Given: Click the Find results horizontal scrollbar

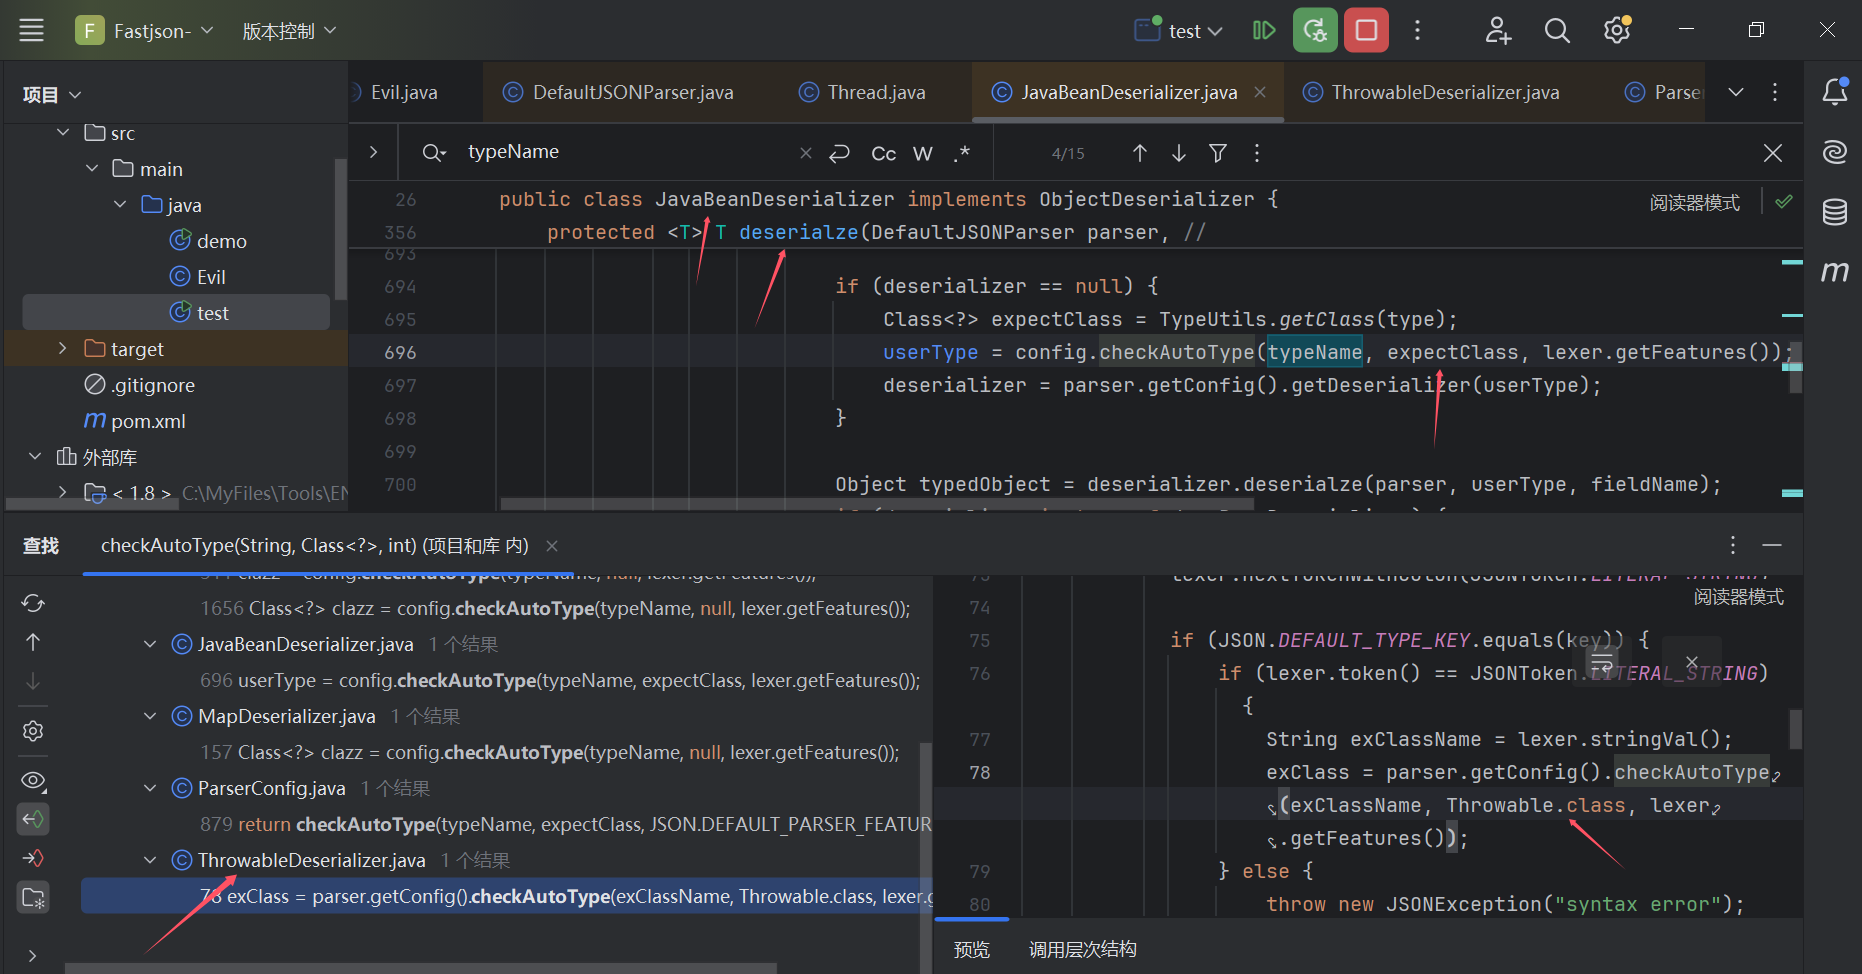Looking at the screenshot, I should point(421,968).
